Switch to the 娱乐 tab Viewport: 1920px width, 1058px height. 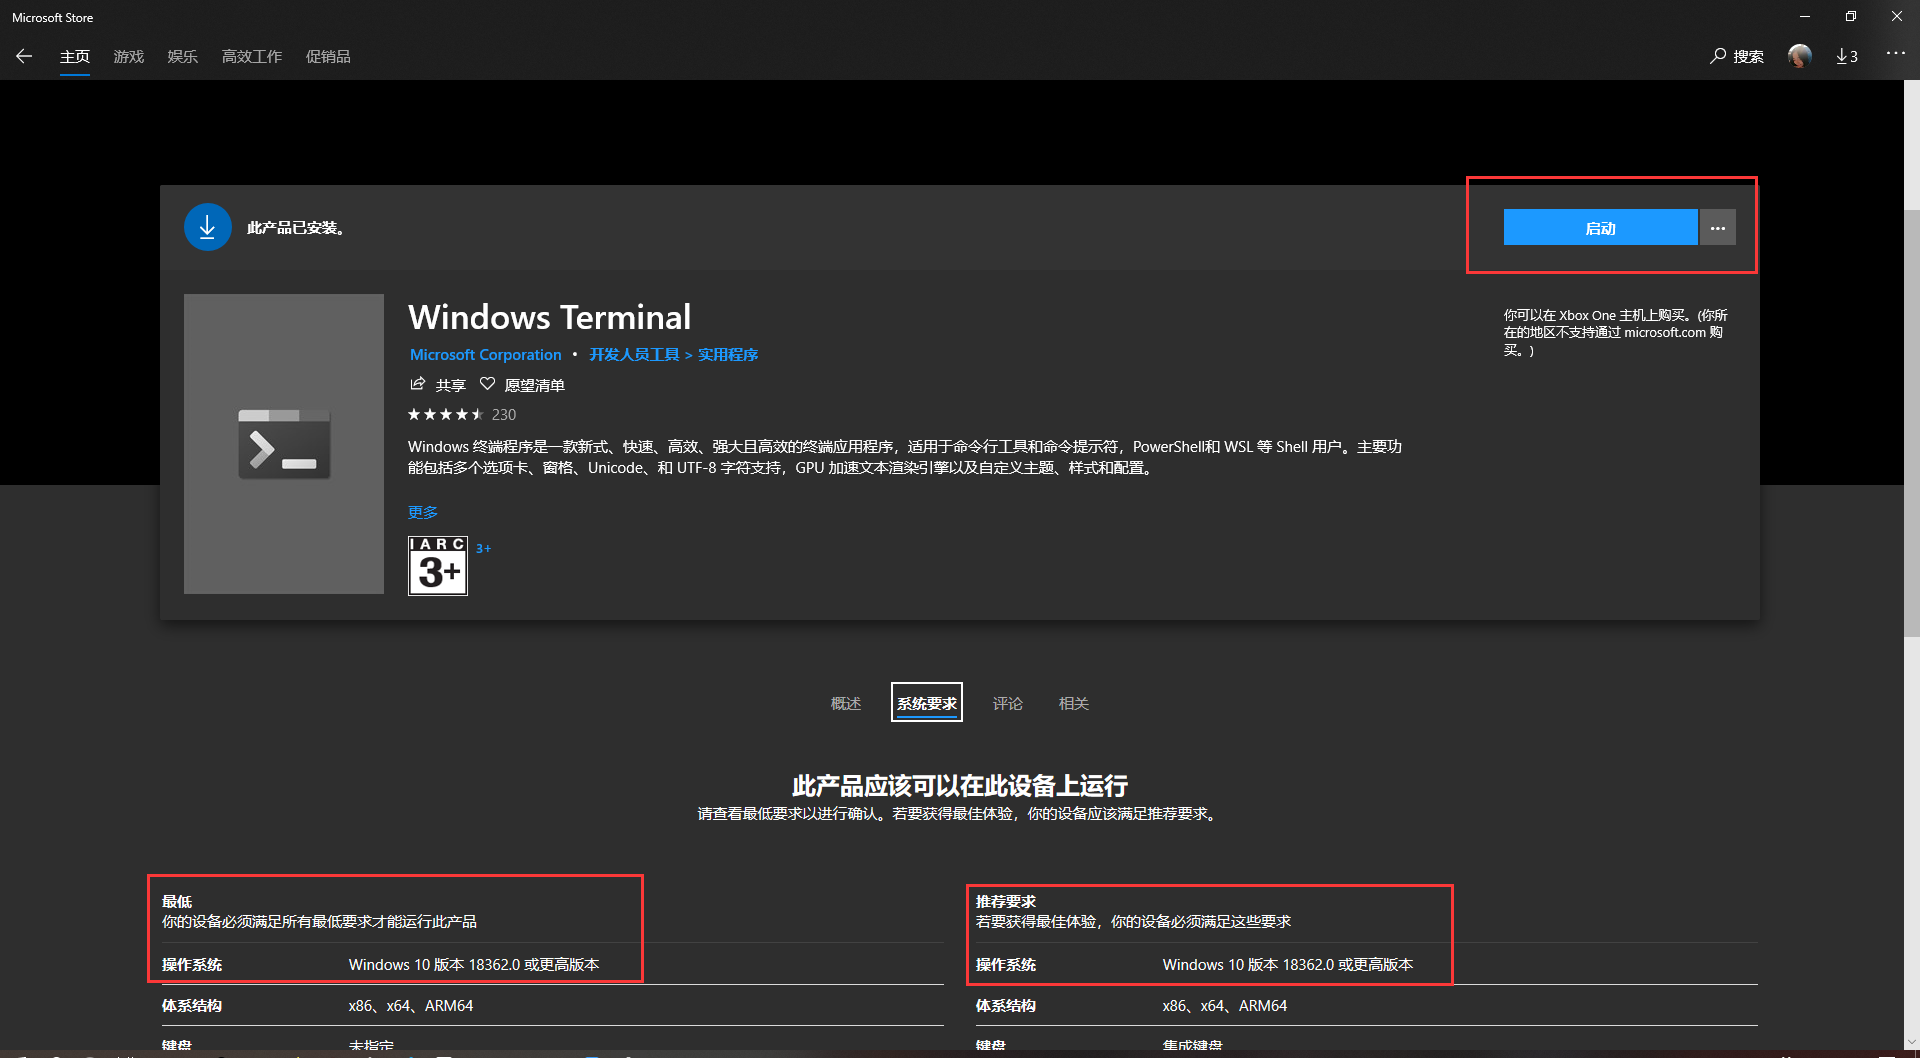pyautogui.click(x=183, y=57)
